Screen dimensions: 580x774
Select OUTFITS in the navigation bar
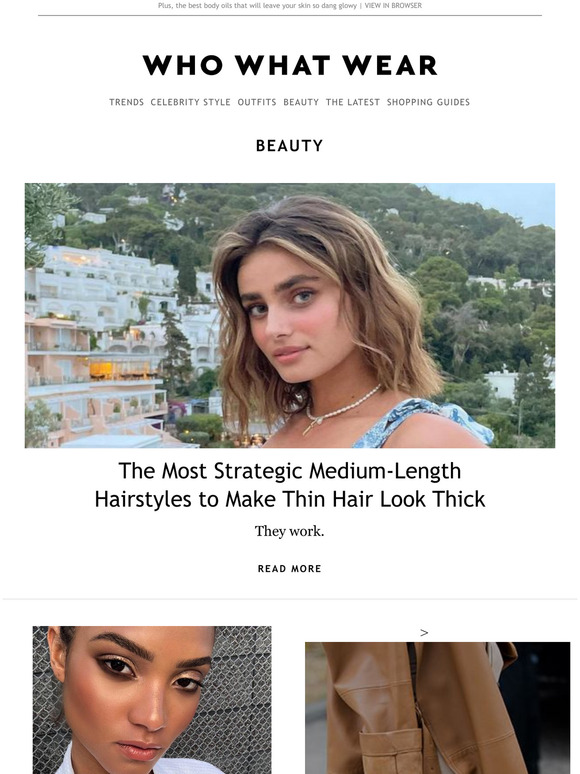[x=257, y=102]
